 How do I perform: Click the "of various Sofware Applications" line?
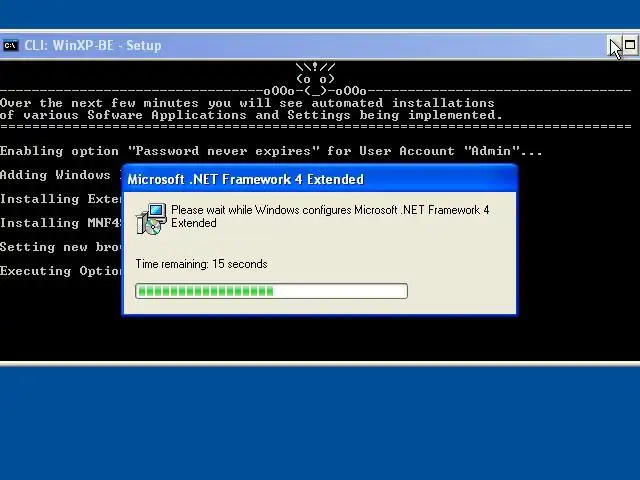click(x=251, y=115)
